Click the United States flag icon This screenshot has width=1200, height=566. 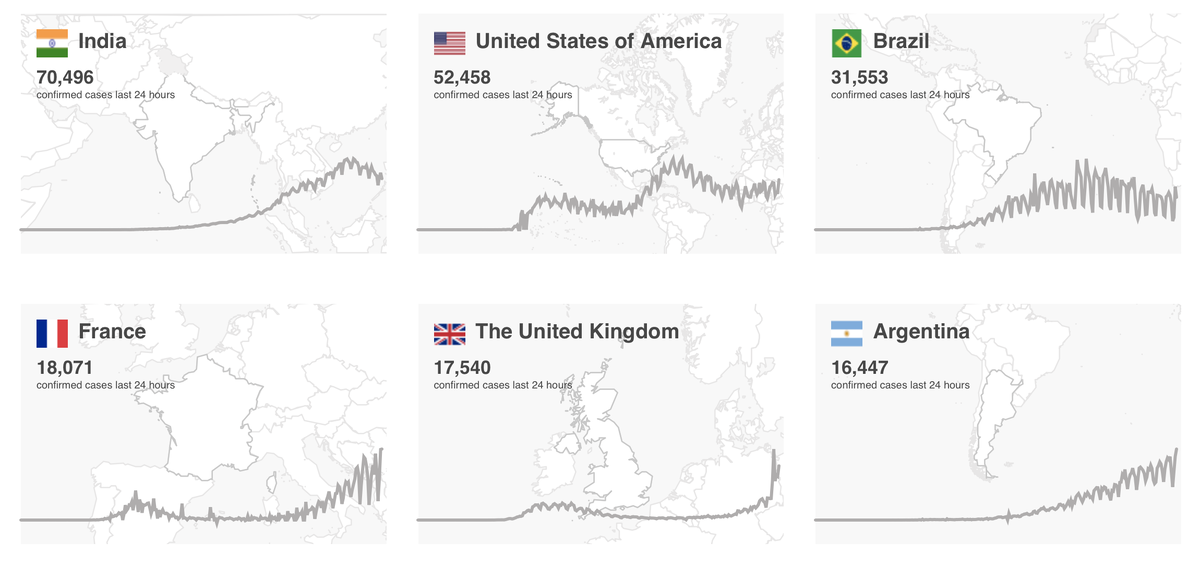pyautogui.click(x=449, y=42)
